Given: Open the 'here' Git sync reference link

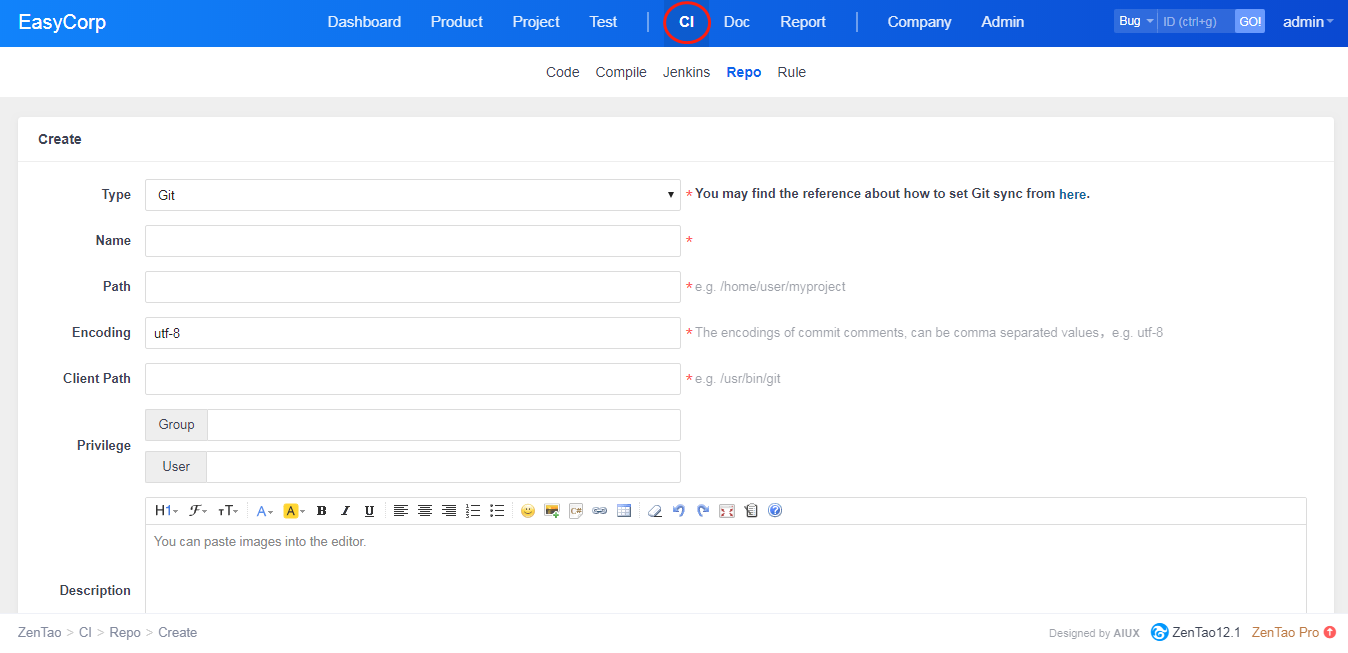Looking at the screenshot, I should [x=1072, y=195].
